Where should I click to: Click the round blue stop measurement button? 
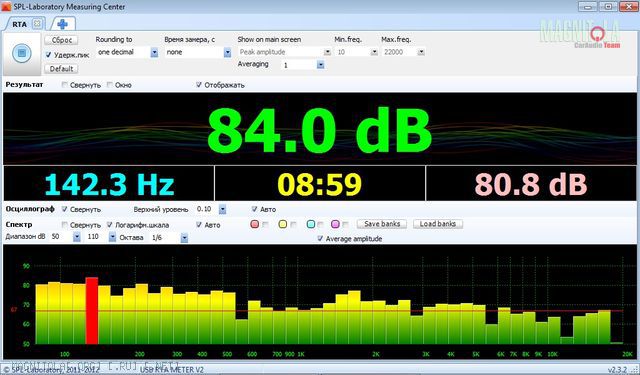(22, 53)
